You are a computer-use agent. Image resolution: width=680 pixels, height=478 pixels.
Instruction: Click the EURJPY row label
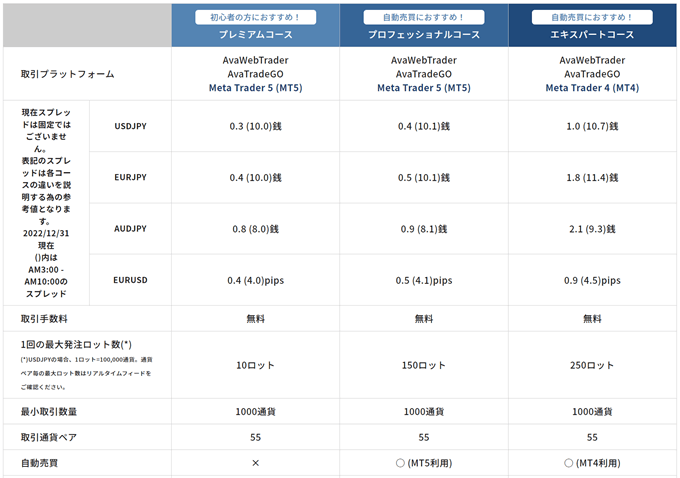coord(131,177)
